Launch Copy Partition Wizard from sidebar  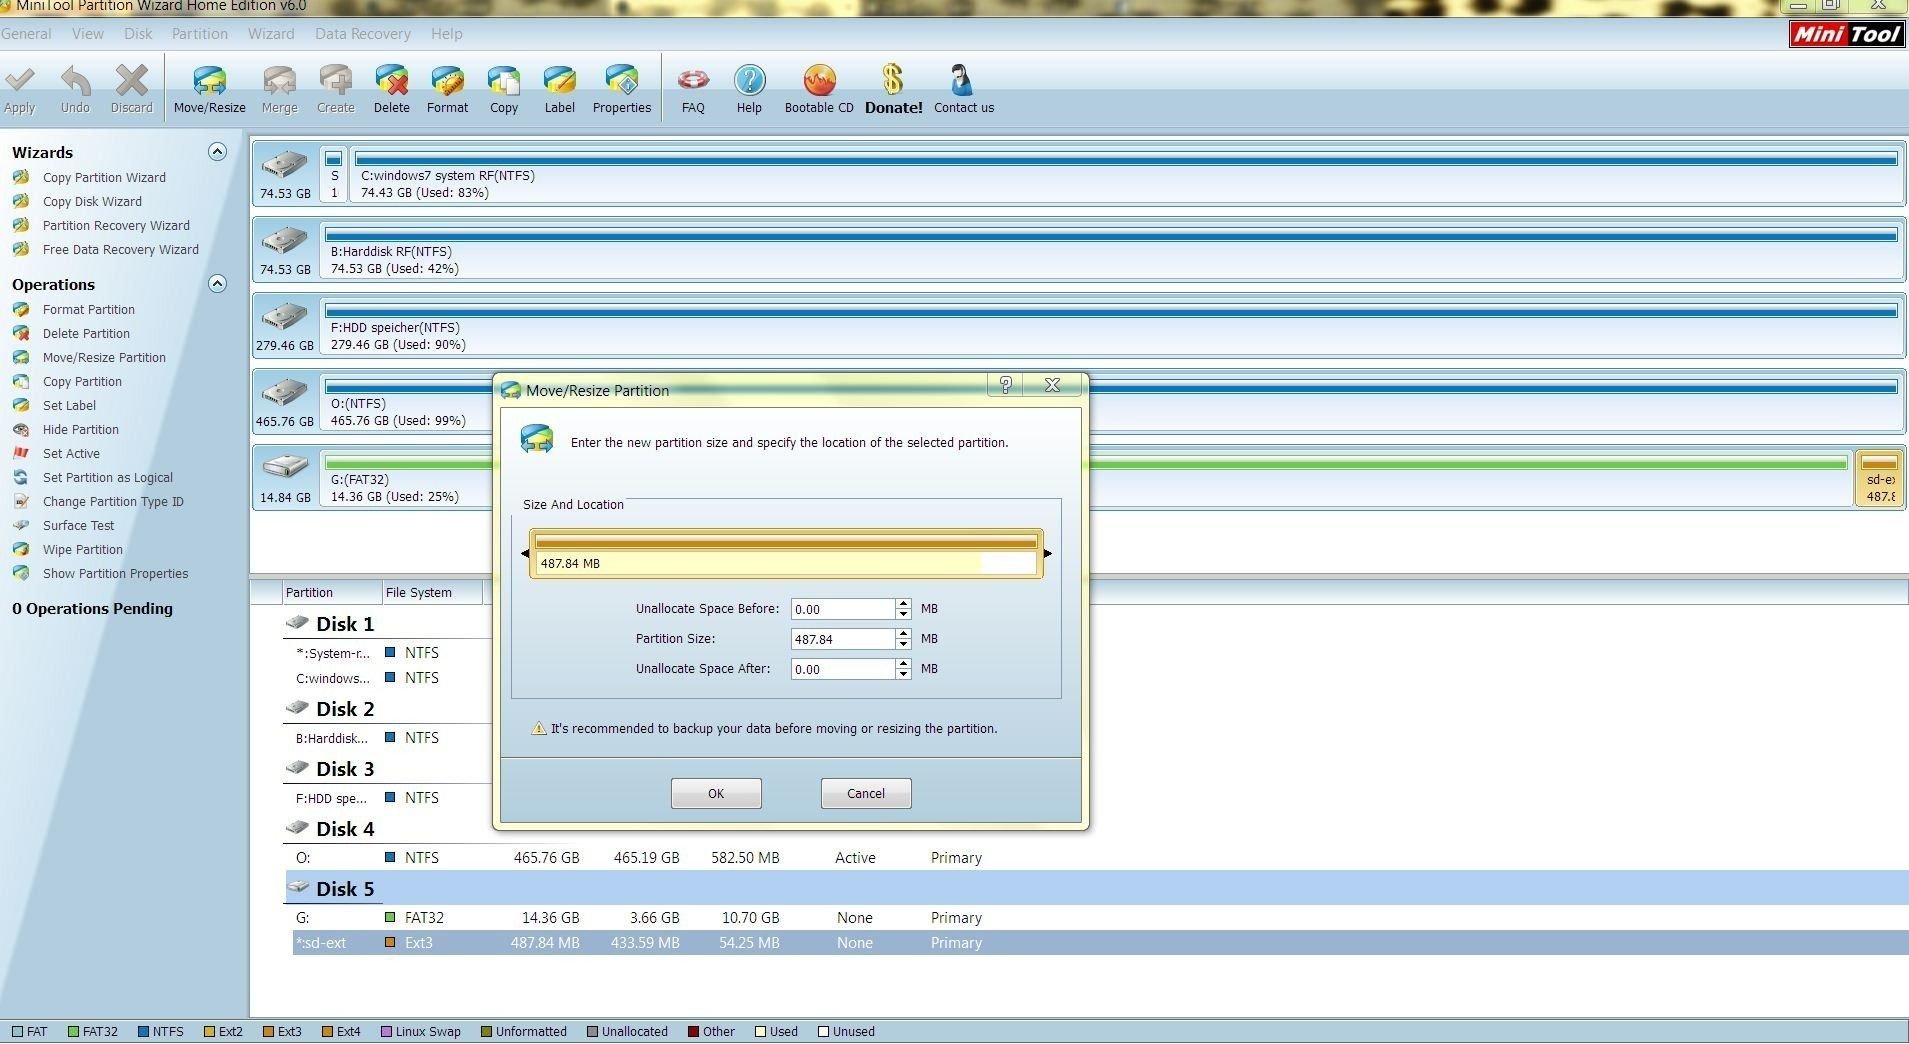(104, 177)
